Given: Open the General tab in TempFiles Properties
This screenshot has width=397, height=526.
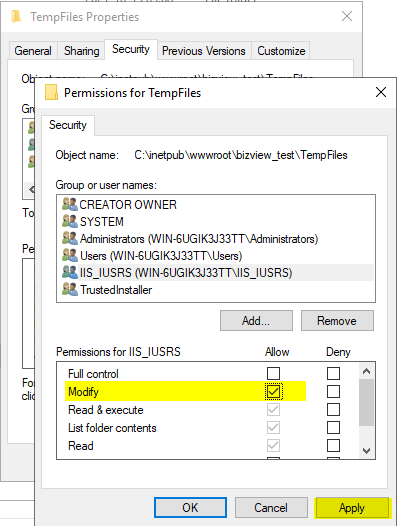Looking at the screenshot, I should (33, 51).
